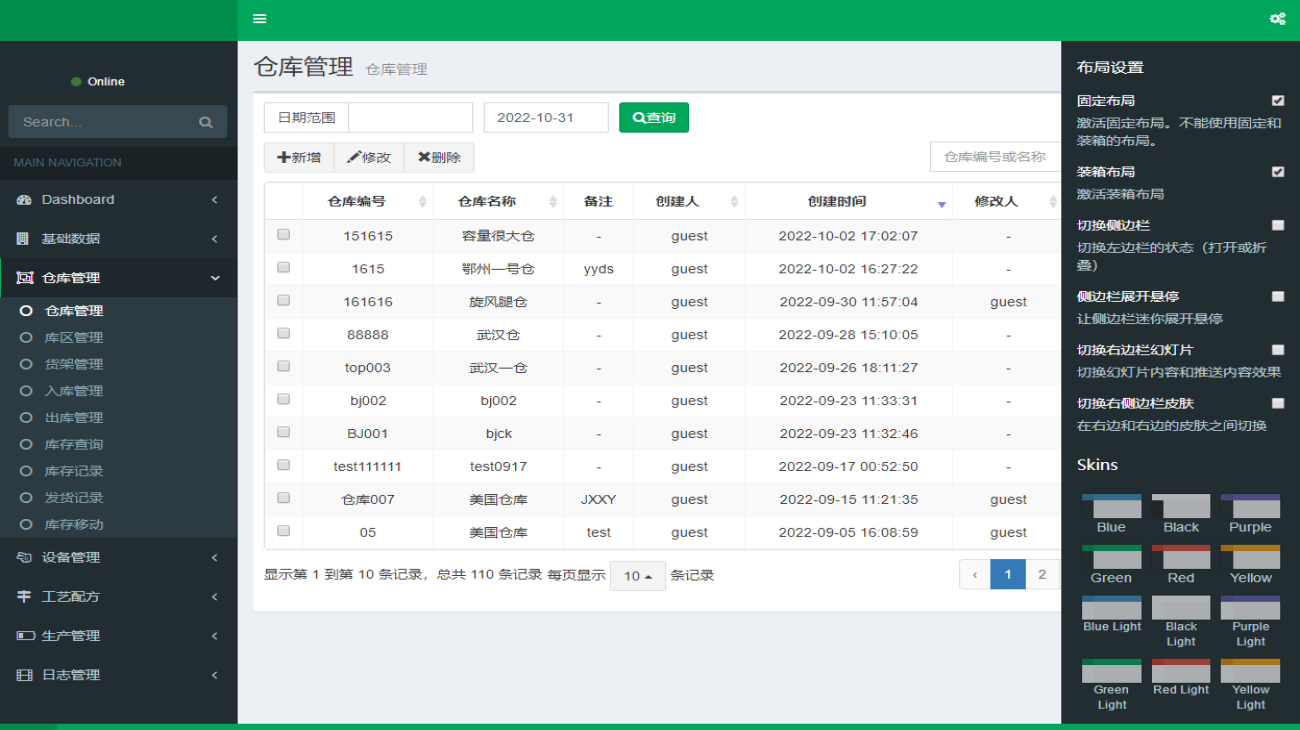Click the 日志管理 film icon
Viewport: 1300px width, 730px height.
click(25, 675)
